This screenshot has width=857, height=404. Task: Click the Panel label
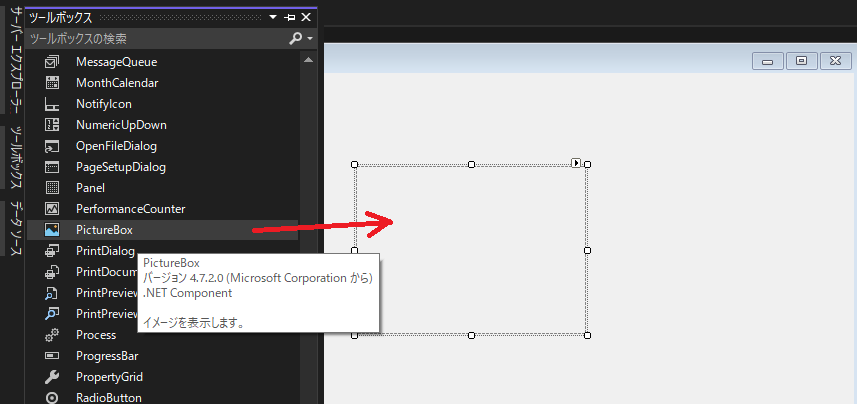[x=91, y=188]
